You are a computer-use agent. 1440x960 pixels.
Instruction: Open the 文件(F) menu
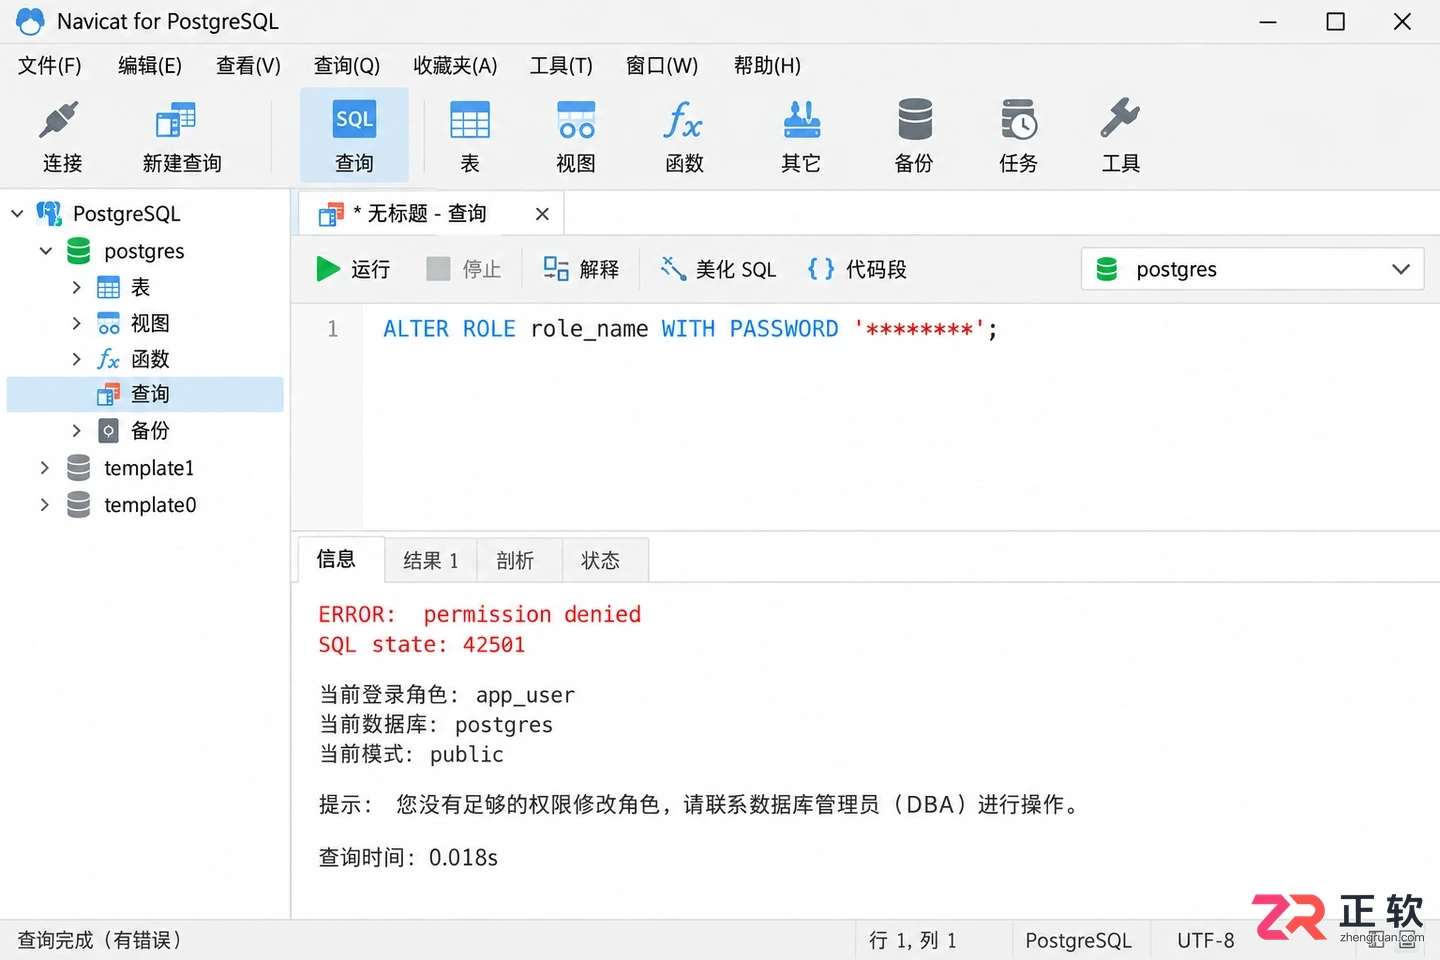[50, 66]
